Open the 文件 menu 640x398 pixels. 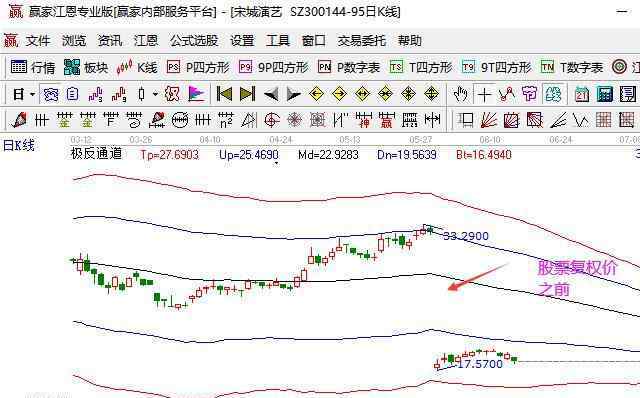38,40
